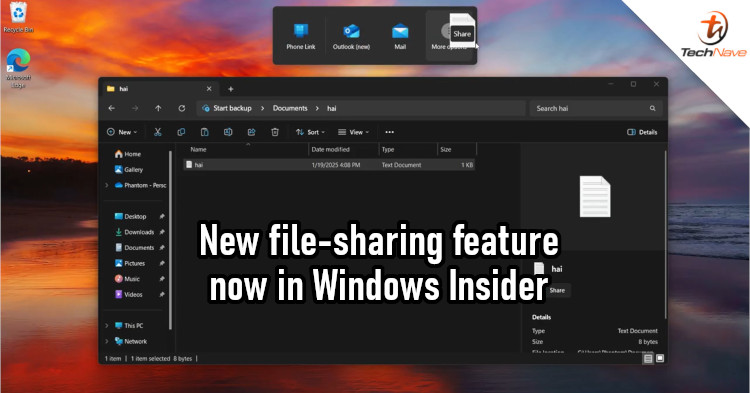Go up one folder level

(158, 109)
